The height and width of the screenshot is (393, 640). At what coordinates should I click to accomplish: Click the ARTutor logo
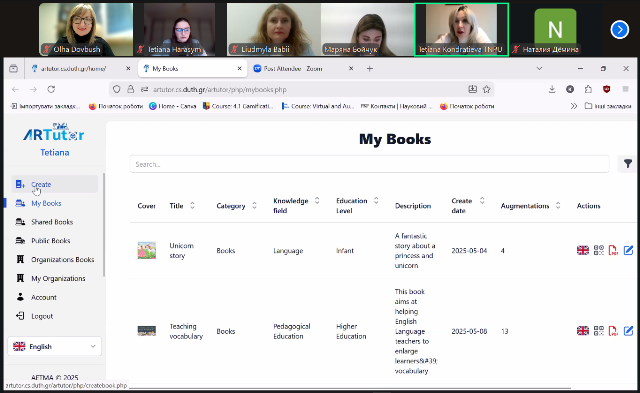[54, 132]
